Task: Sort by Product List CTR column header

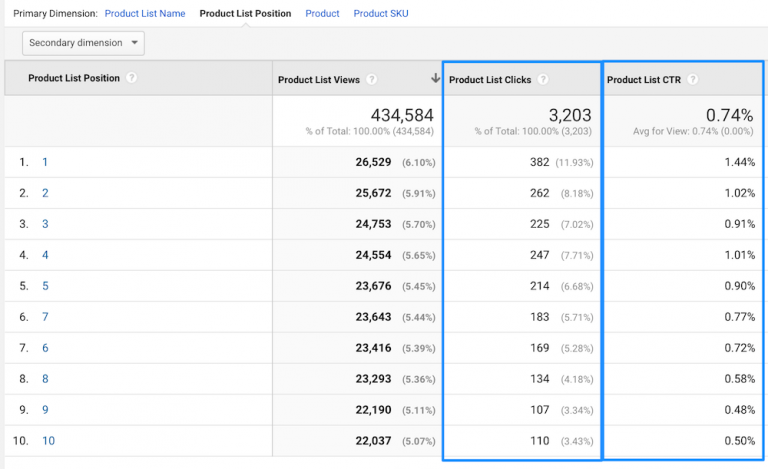Action: [x=643, y=80]
